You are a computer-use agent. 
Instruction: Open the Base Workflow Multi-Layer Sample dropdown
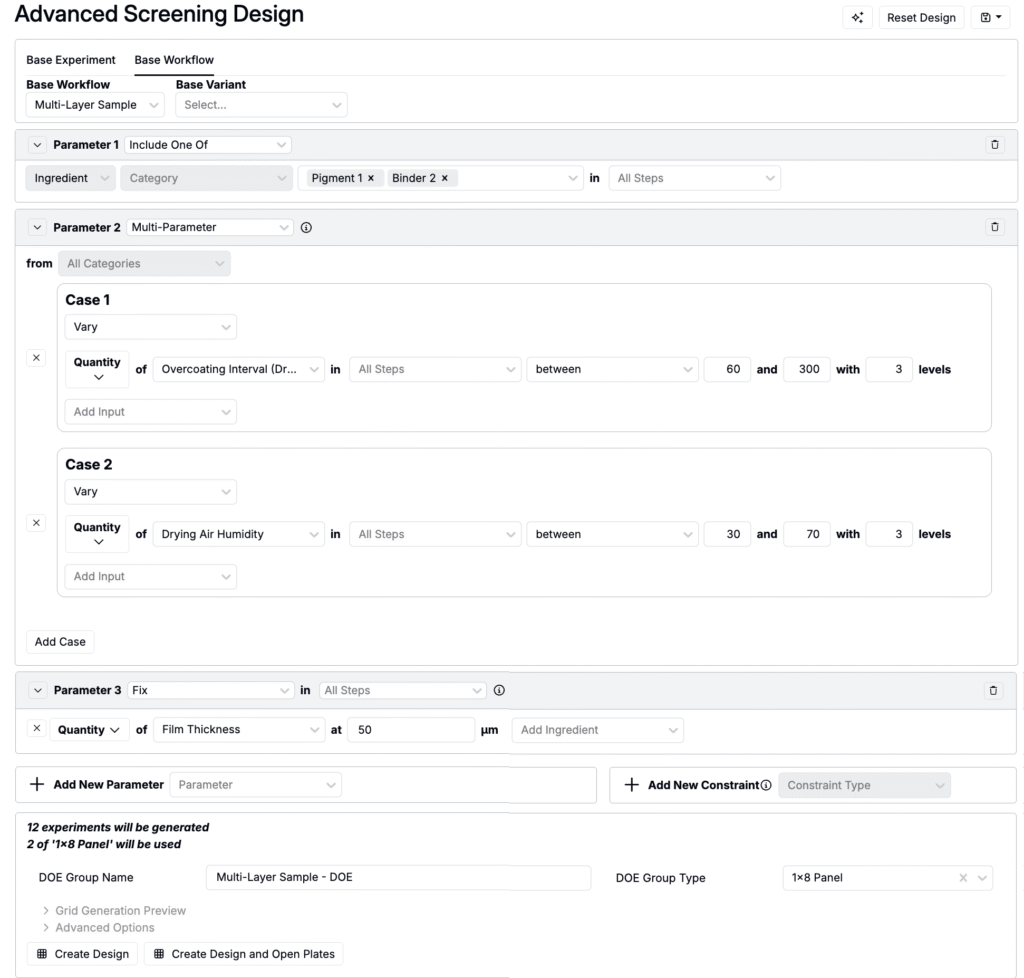tap(96, 105)
